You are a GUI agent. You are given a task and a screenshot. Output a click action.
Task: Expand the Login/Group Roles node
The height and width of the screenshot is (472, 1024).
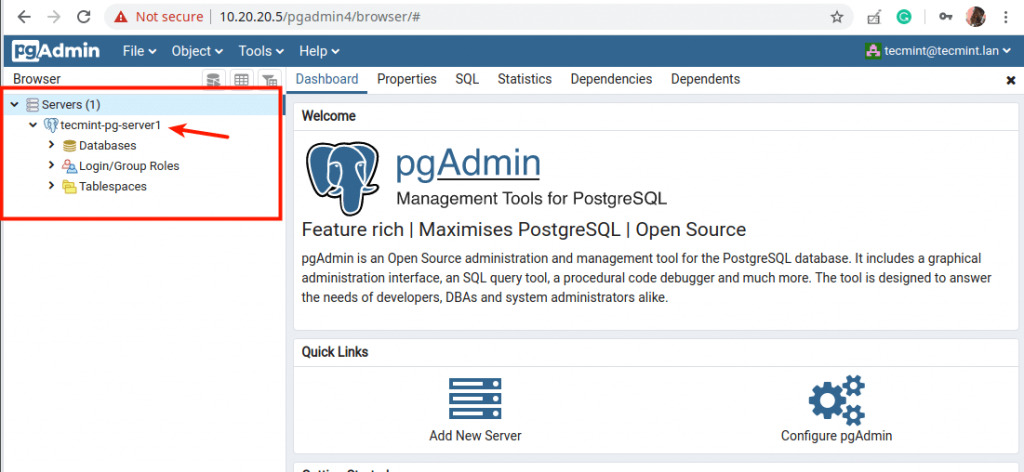[52, 165]
